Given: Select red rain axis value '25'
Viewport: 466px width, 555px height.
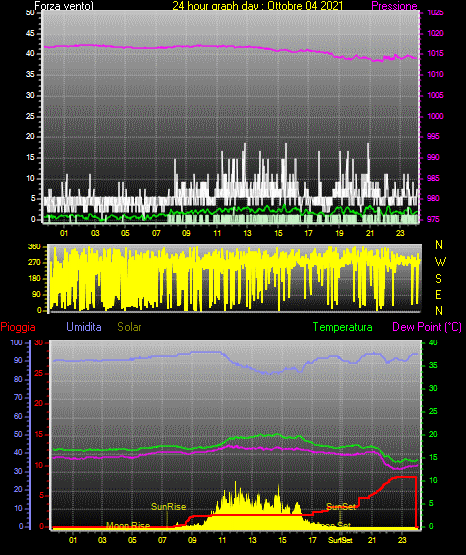Looking at the screenshot, I should [39, 373].
